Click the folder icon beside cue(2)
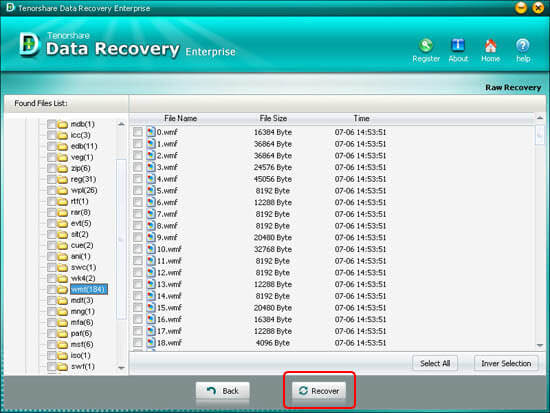550x413 pixels. click(62, 245)
